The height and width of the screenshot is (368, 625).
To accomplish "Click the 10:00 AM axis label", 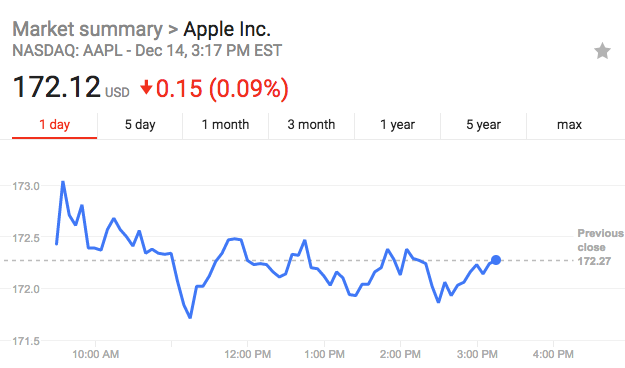I will click(x=96, y=354).
